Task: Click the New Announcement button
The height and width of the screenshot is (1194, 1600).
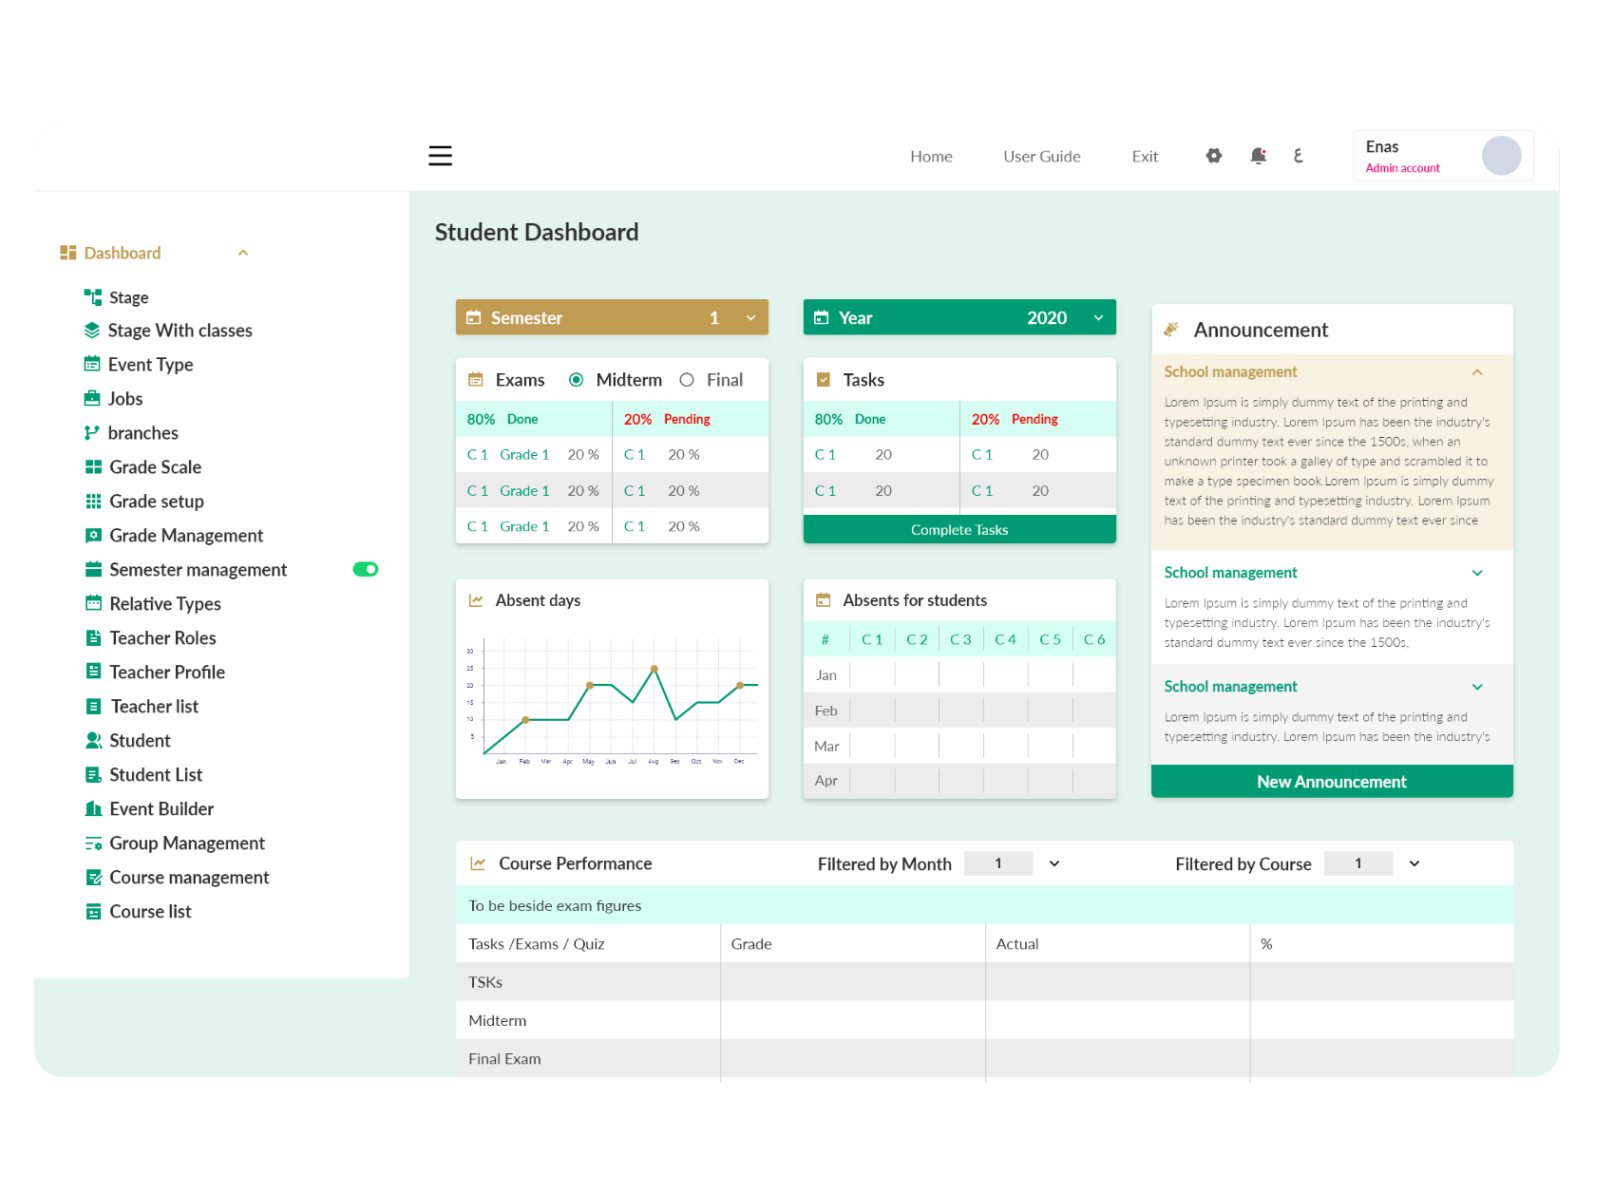Action: point(1331,781)
